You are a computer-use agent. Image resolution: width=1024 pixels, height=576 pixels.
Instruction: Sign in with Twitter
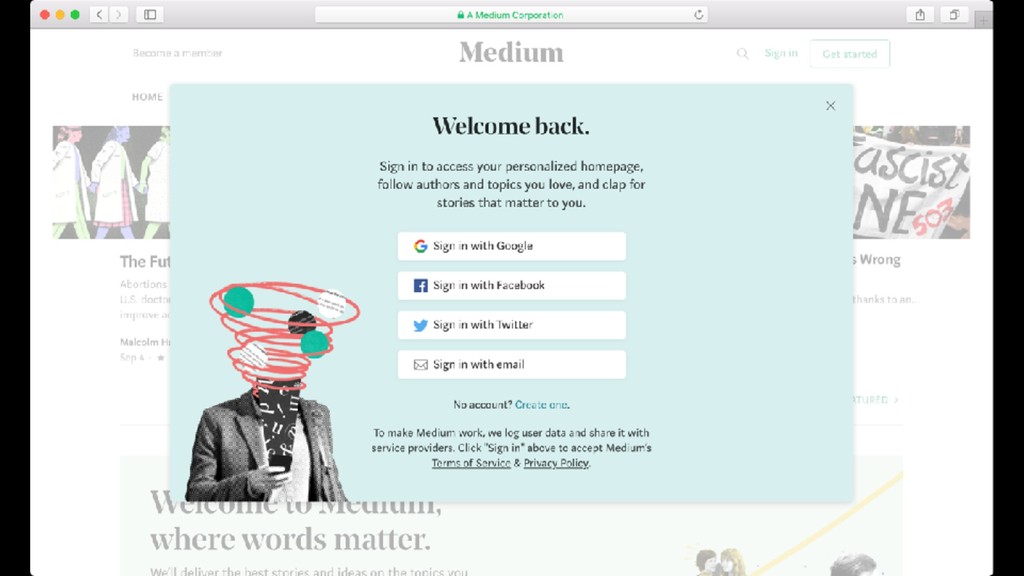point(511,325)
